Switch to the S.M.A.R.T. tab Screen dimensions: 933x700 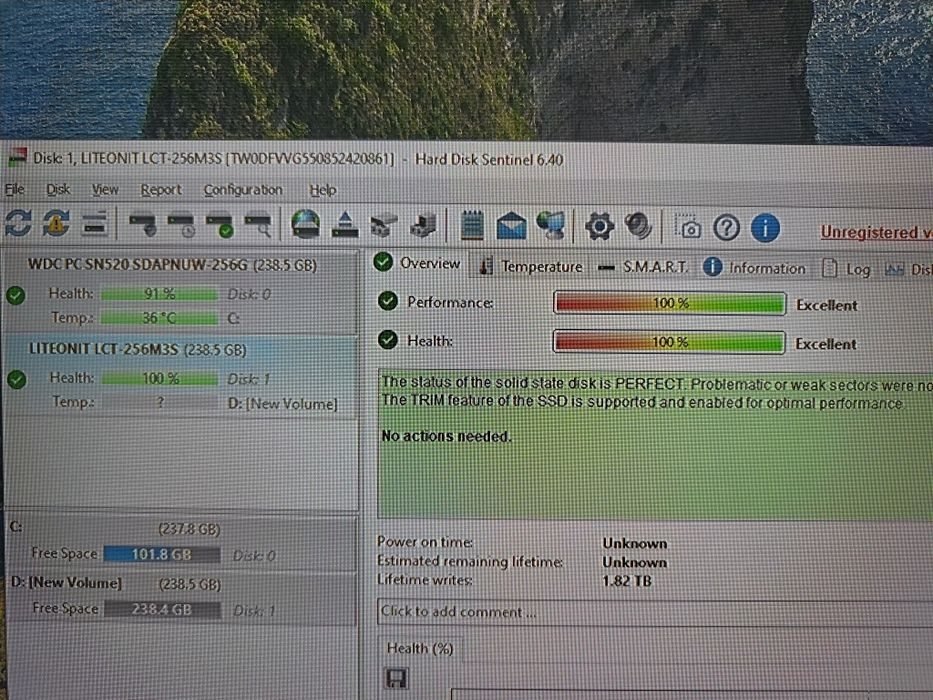[x=643, y=267]
